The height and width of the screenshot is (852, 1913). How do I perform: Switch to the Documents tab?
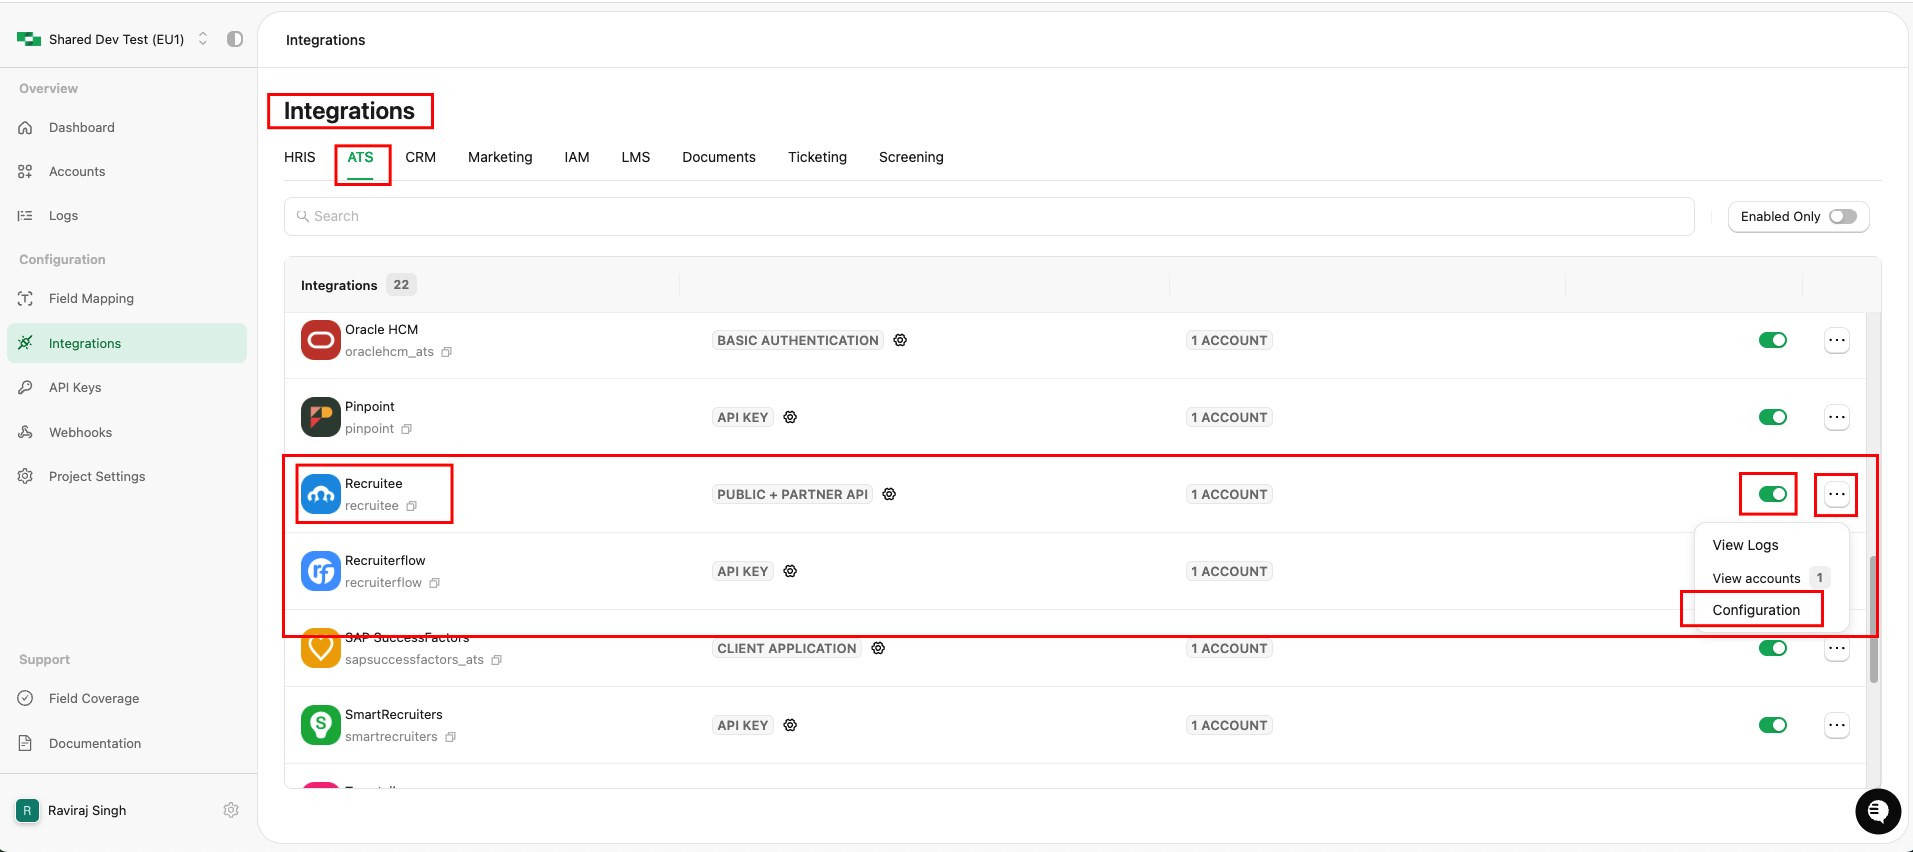tap(719, 157)
